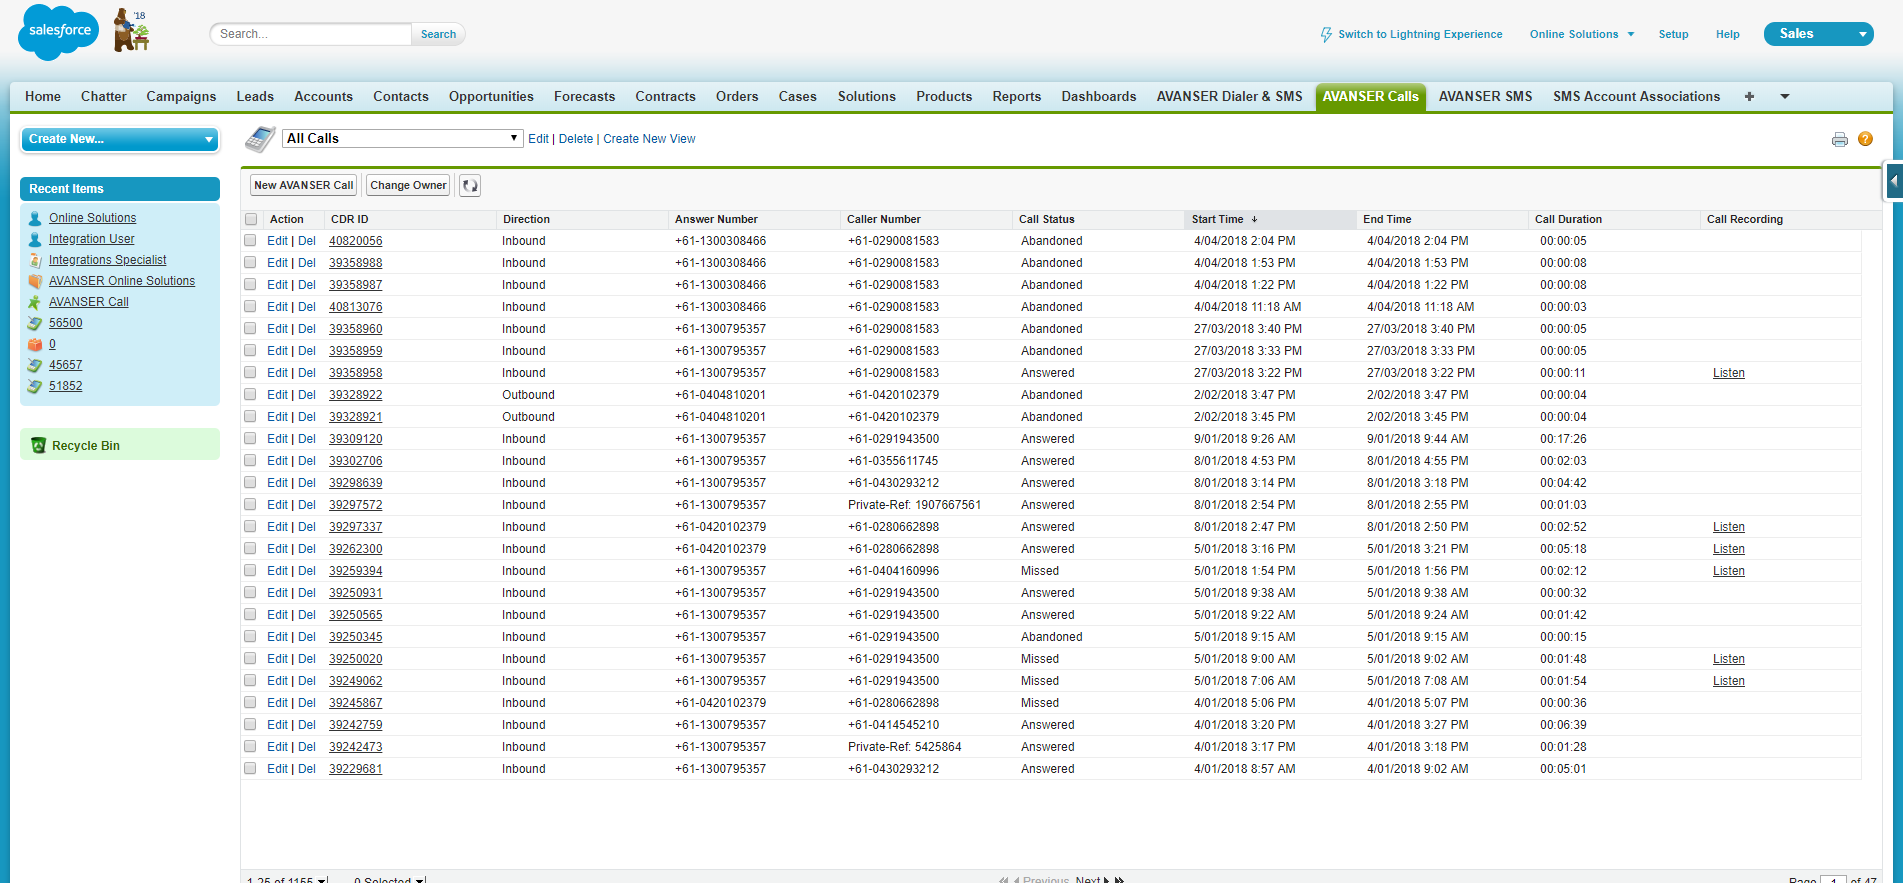Tick the checkbox for call 39328922
The image size is (1903, 883).
tap(250, 395)
